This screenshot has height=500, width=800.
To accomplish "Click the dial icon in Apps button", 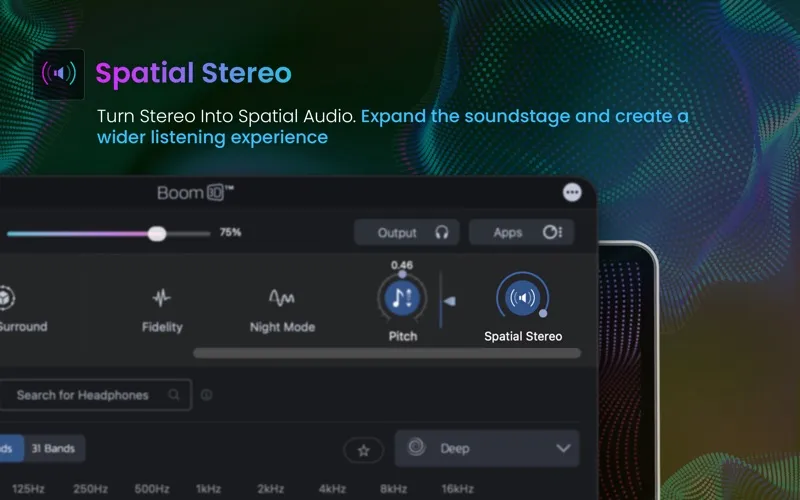I will click(x=553, y=232).
